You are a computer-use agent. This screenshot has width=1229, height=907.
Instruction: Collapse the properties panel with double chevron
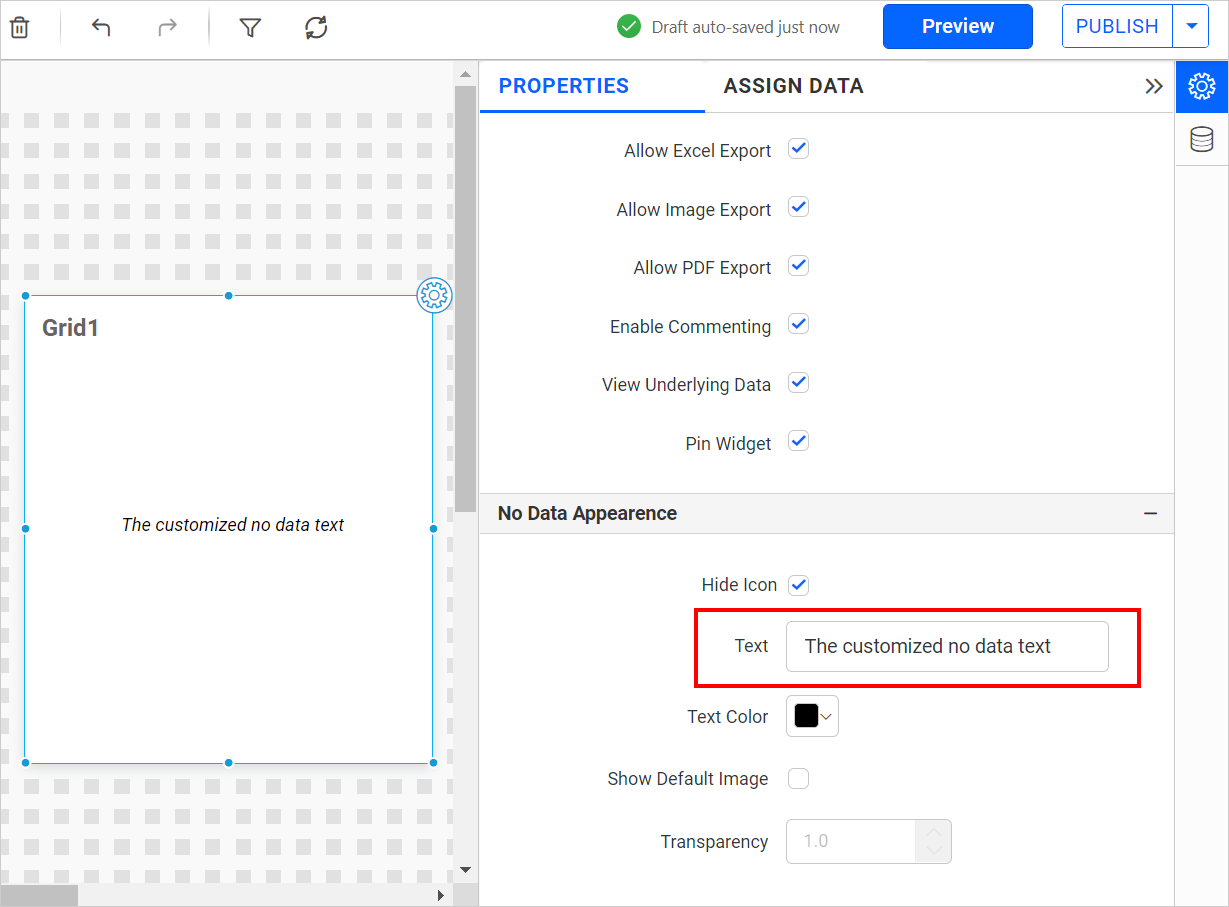click(x=1153, y=86)
